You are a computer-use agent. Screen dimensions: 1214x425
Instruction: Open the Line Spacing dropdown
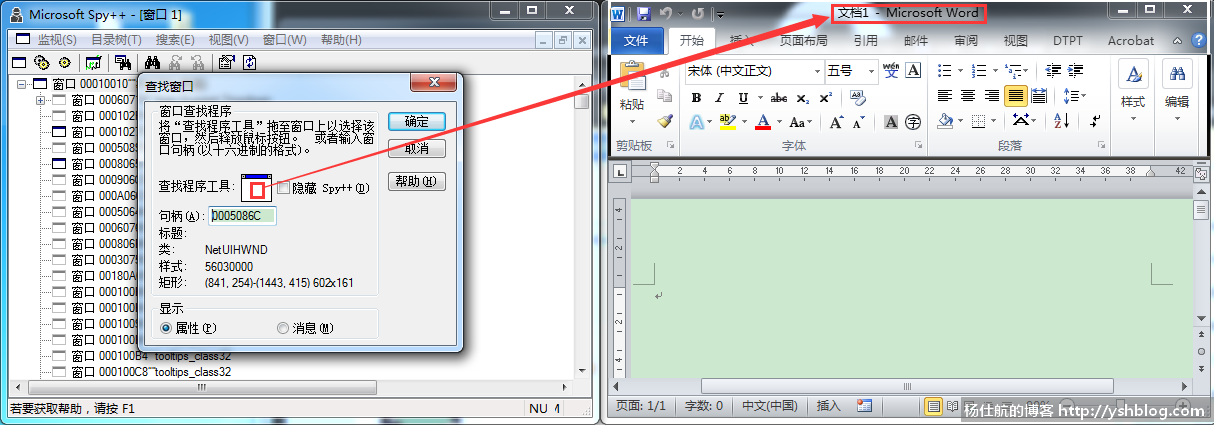click(x=1075, y=96)
